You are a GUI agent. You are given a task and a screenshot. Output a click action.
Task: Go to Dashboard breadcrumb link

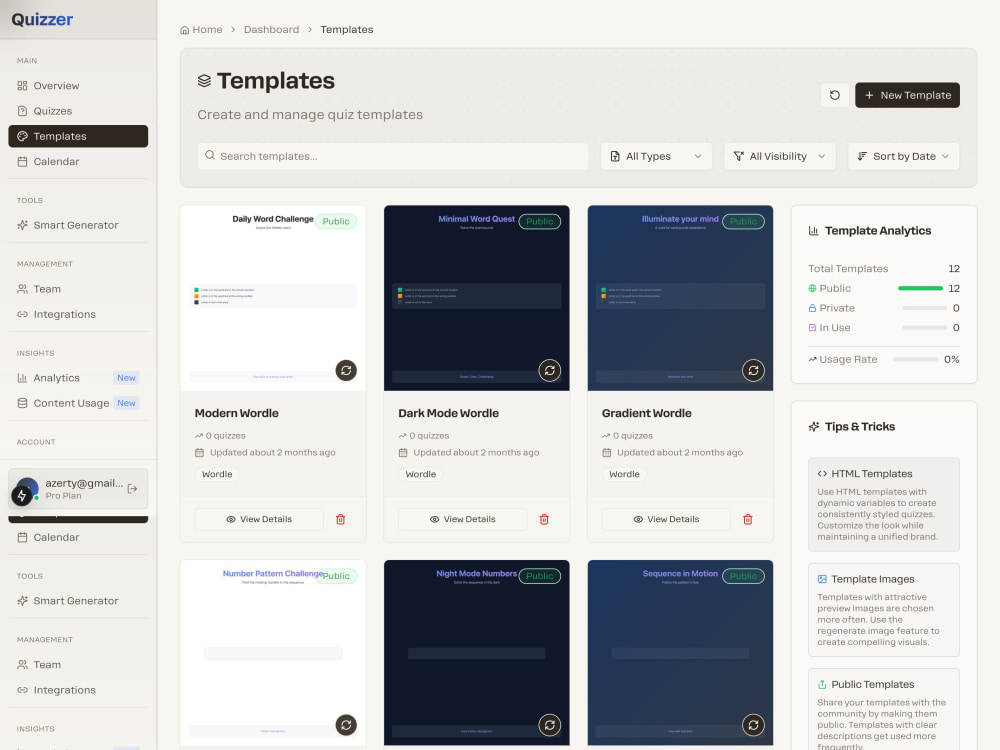pos(271,30)
